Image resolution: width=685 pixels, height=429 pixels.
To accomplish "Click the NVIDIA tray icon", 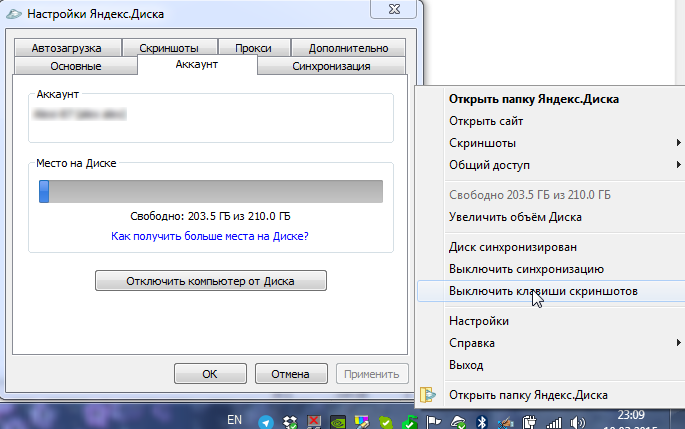I will tap(338, 422).
